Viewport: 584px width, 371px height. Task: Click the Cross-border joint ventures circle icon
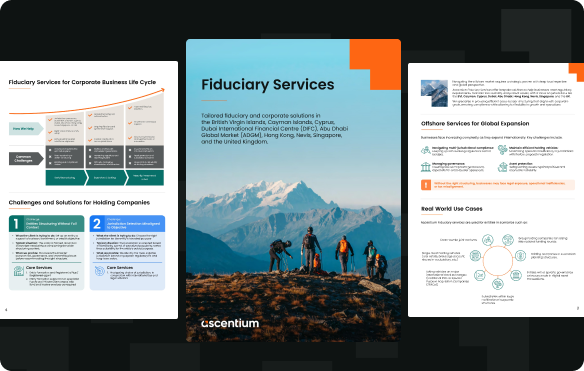click(x=488, y=240)
